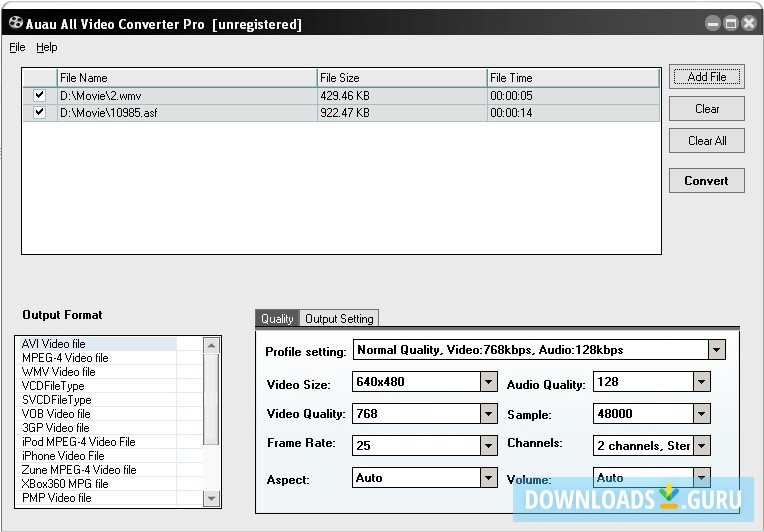Select XBox360 MPG file output format
Image resolution: width=764 pixels, height=532 pixels.
point(96,484)
